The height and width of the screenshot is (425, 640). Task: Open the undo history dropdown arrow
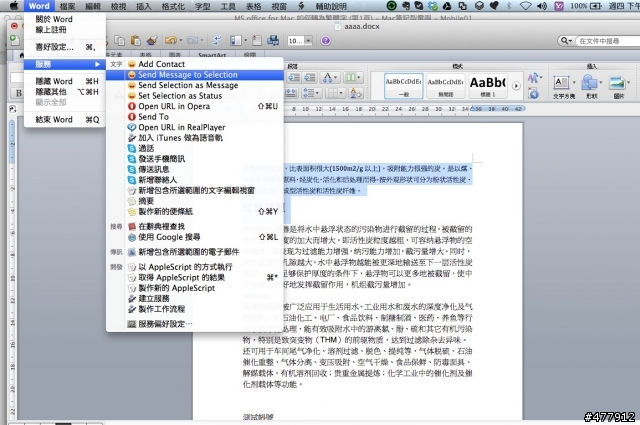180,40
